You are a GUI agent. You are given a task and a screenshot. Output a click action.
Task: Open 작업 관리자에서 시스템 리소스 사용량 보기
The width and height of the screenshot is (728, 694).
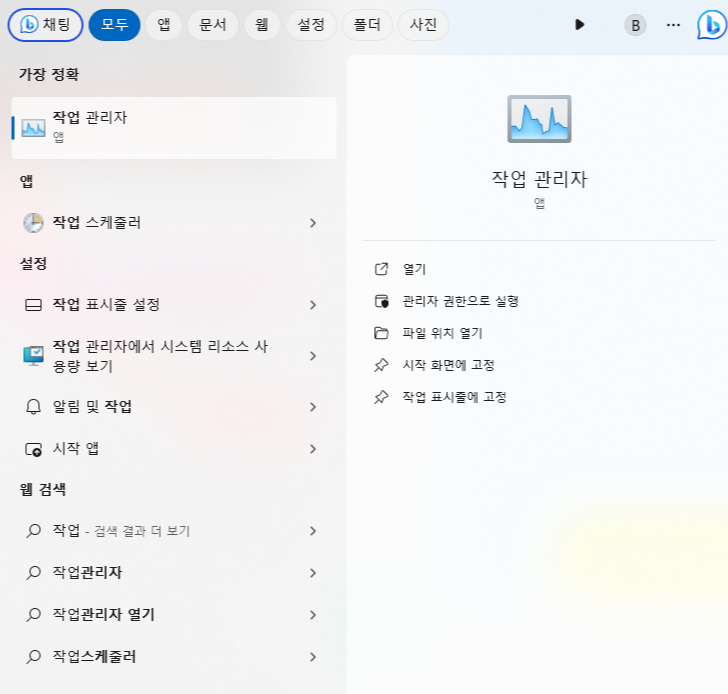click(x=174, y=356)
